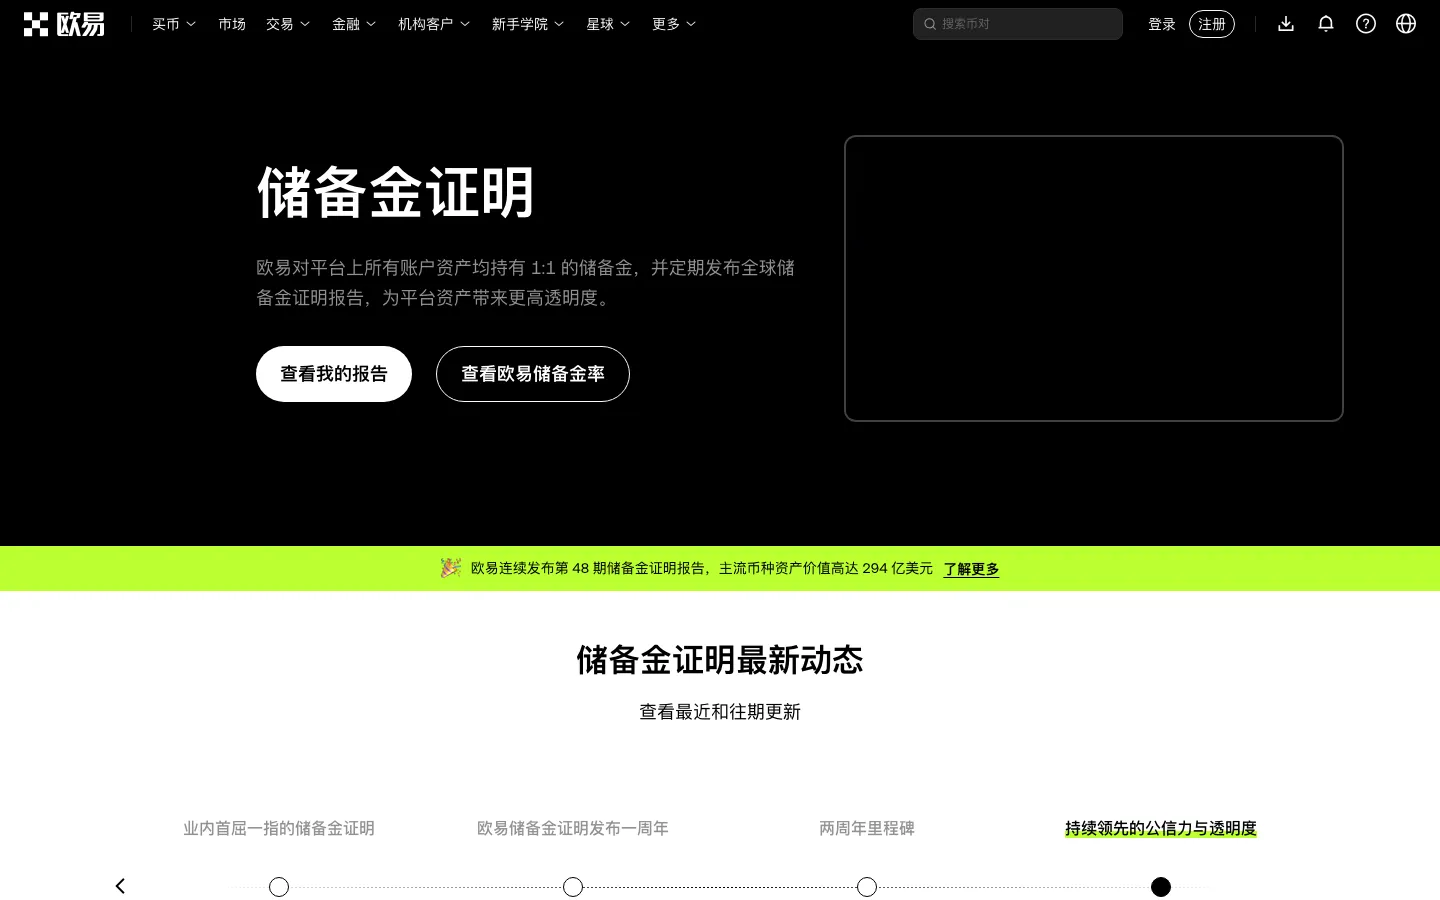Expand the 星球 dropdown menu
The height and width of the screenshot is (900, 1440).
coord(608,24)
